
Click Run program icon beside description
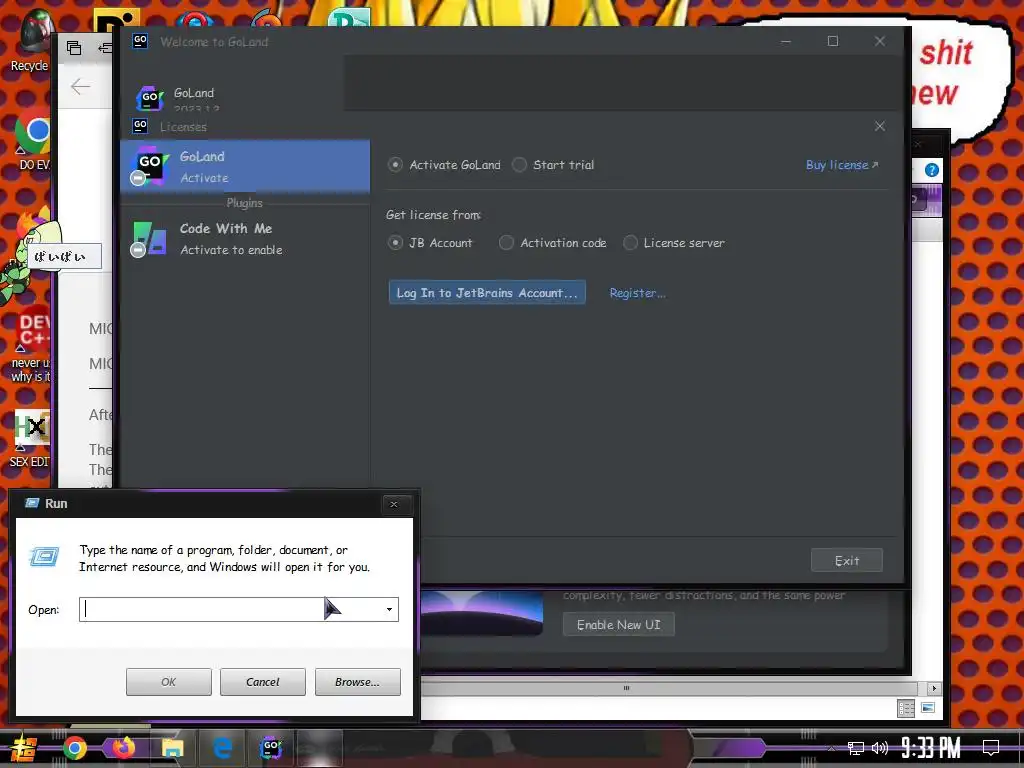click(44, 556)
